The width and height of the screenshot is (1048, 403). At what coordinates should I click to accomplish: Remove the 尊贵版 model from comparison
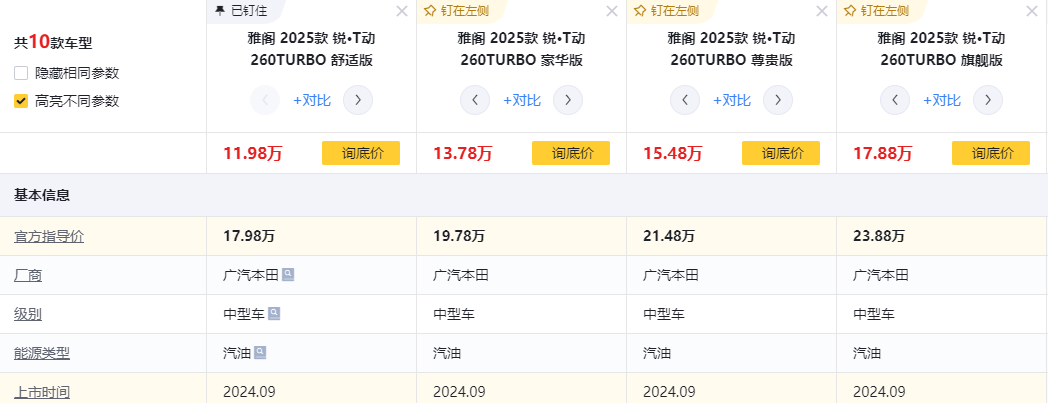[822, 11]
